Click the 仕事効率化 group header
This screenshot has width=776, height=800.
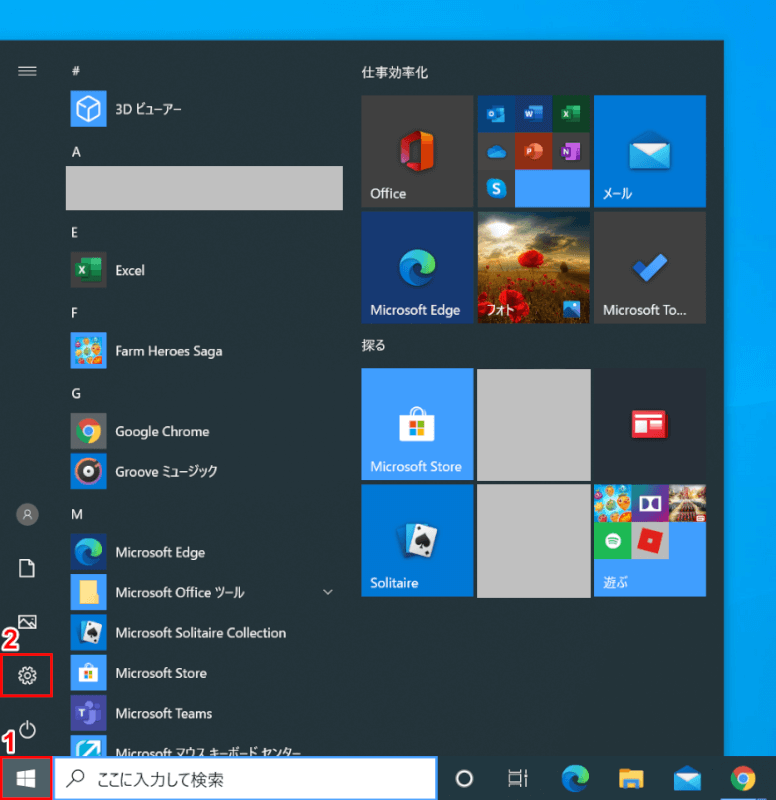tap(394, 72)
